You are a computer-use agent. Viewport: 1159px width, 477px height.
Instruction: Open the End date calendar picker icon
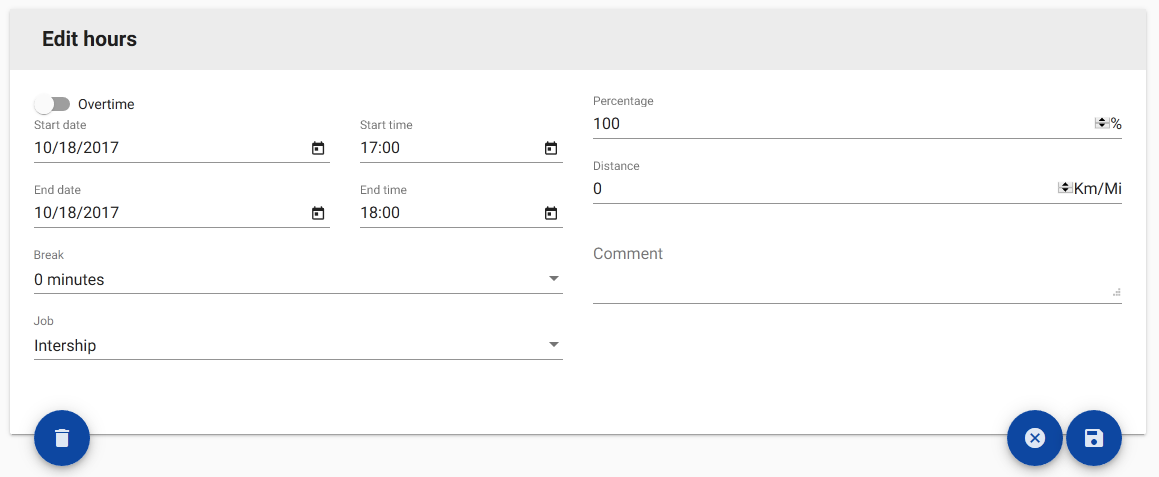[x=318, y=213]
